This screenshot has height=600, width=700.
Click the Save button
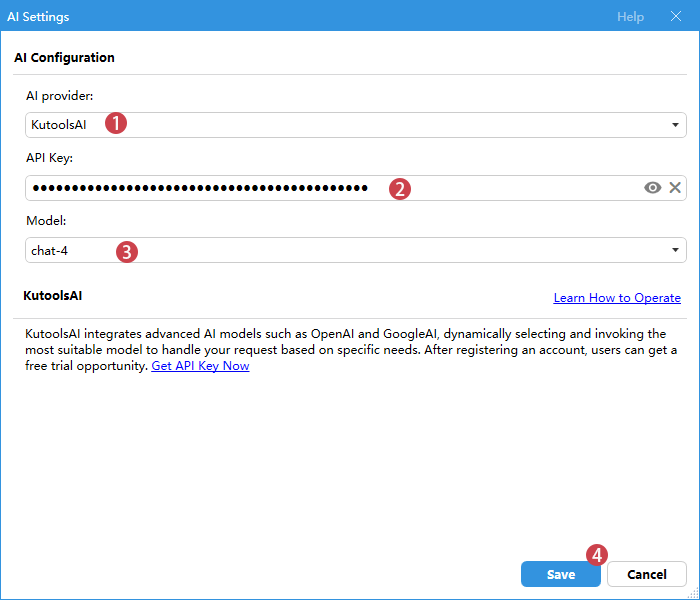coord(560,574)
